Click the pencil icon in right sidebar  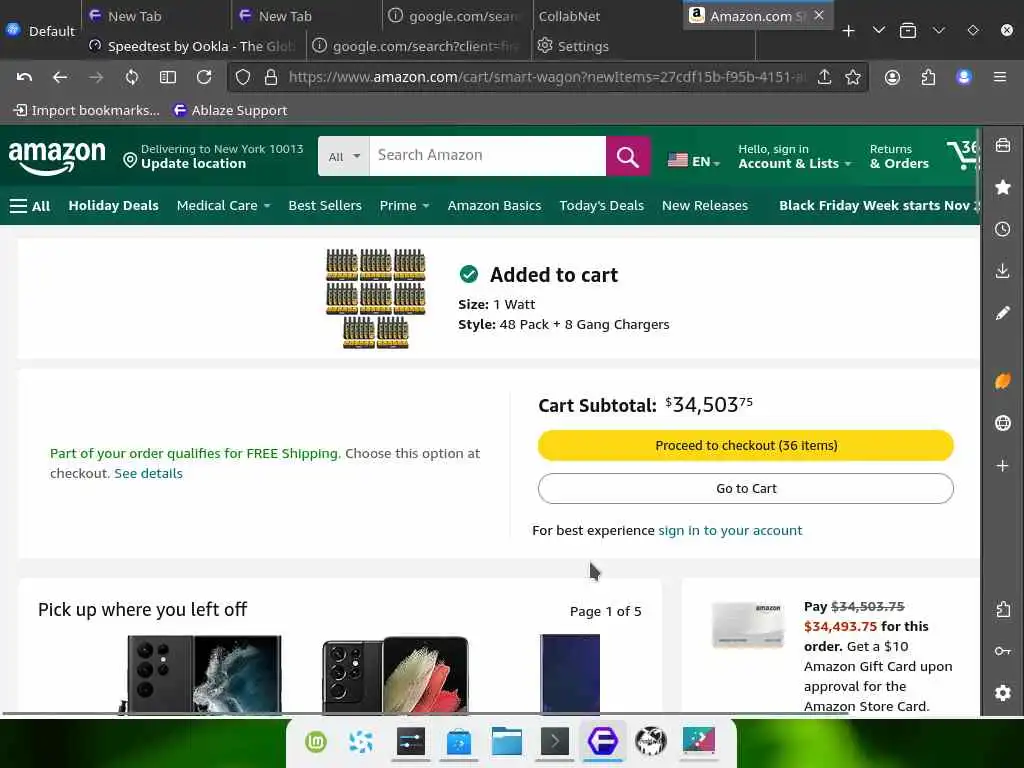(x=1002, y=313)
